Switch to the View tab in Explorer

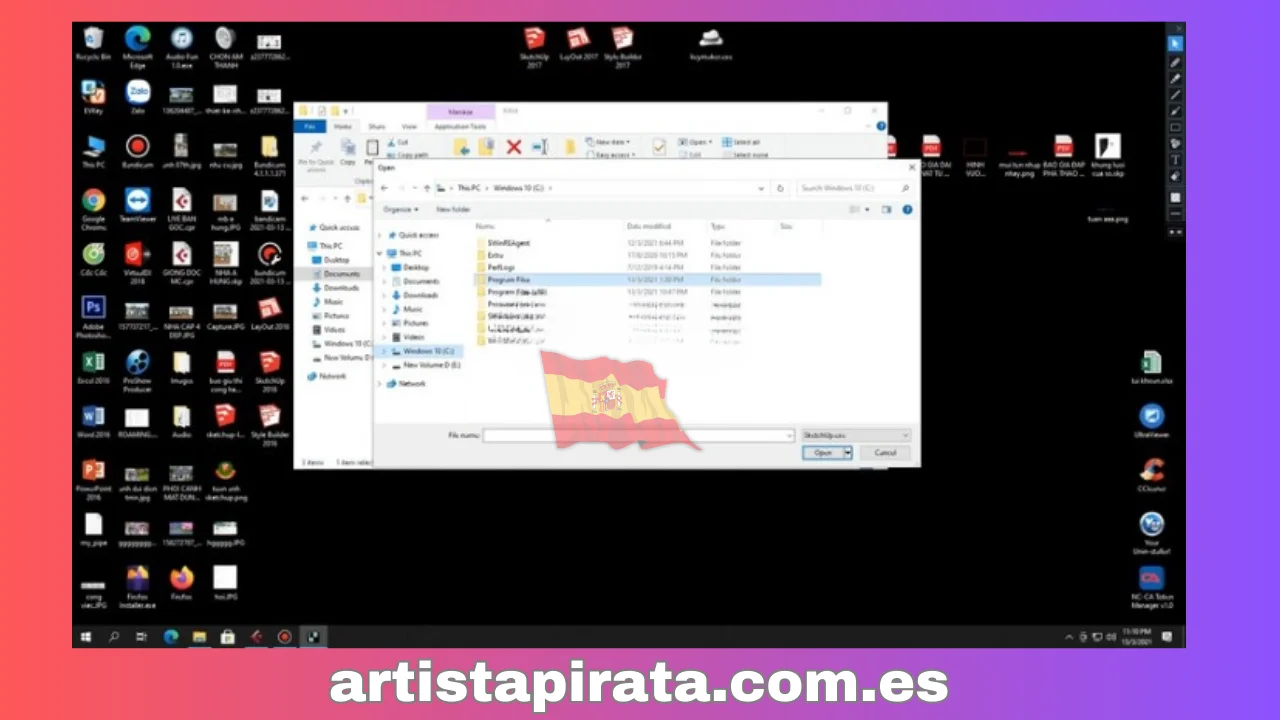[409, 127]
